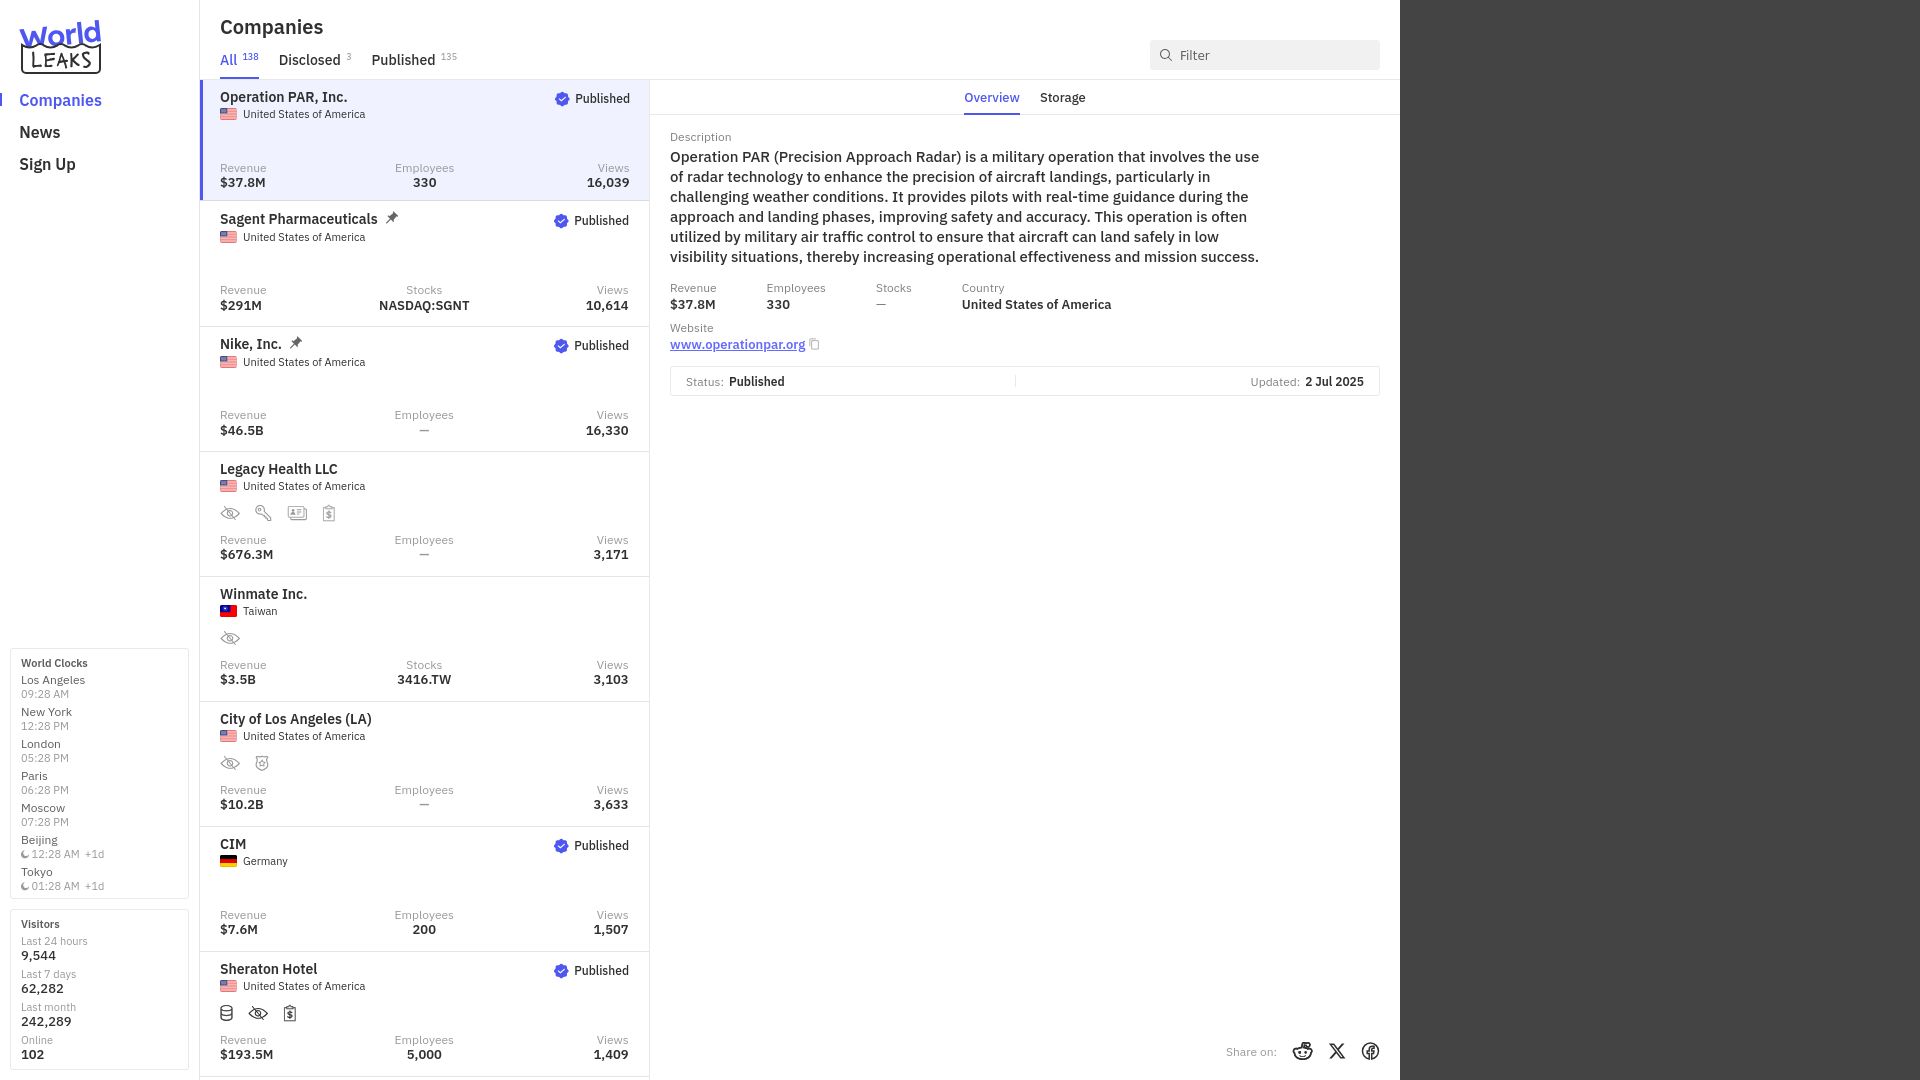This screenshot has width=1920, height=1080.
Task: Open the City of Los Angeles (LA) entry
Action: pos(425,764)
